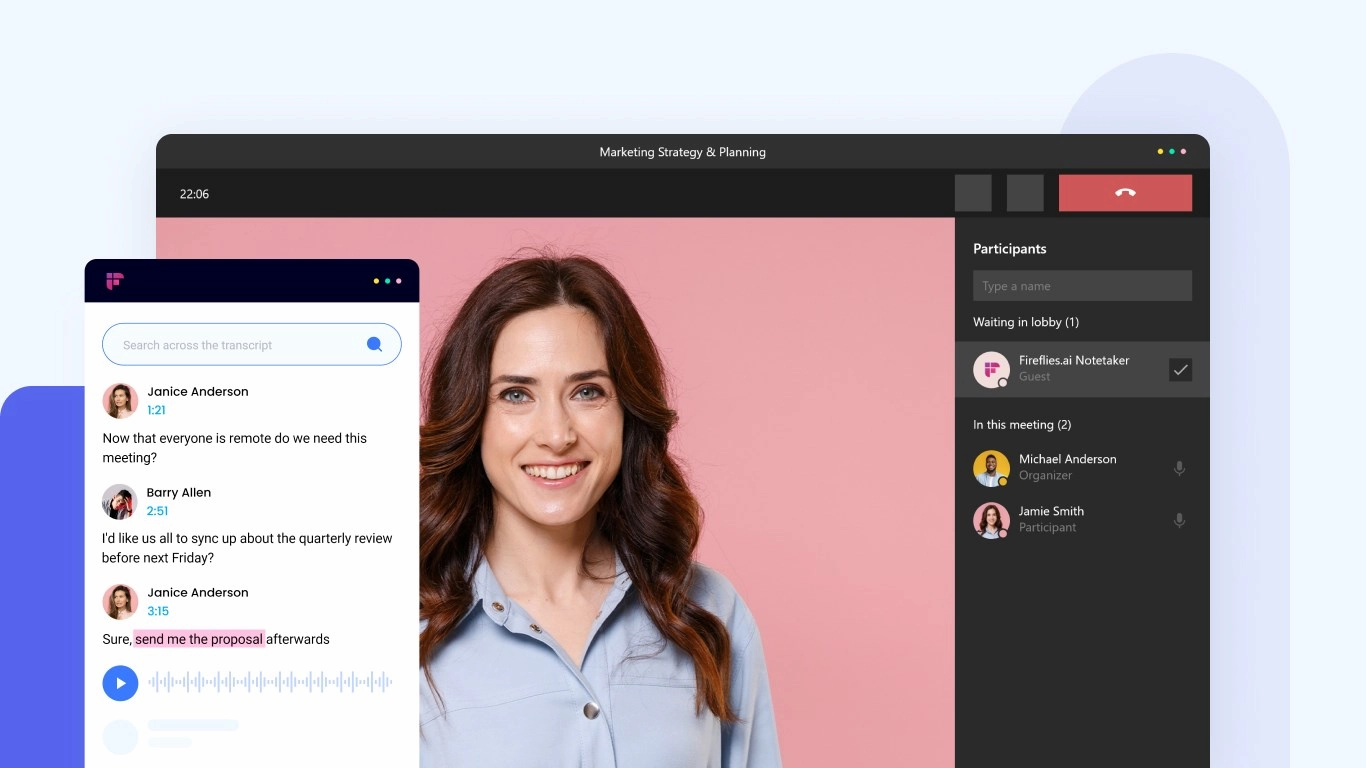Jump to the 3:15 transcript timestamp
This screenshot has width=1366, height=768.
click(157, 611)
